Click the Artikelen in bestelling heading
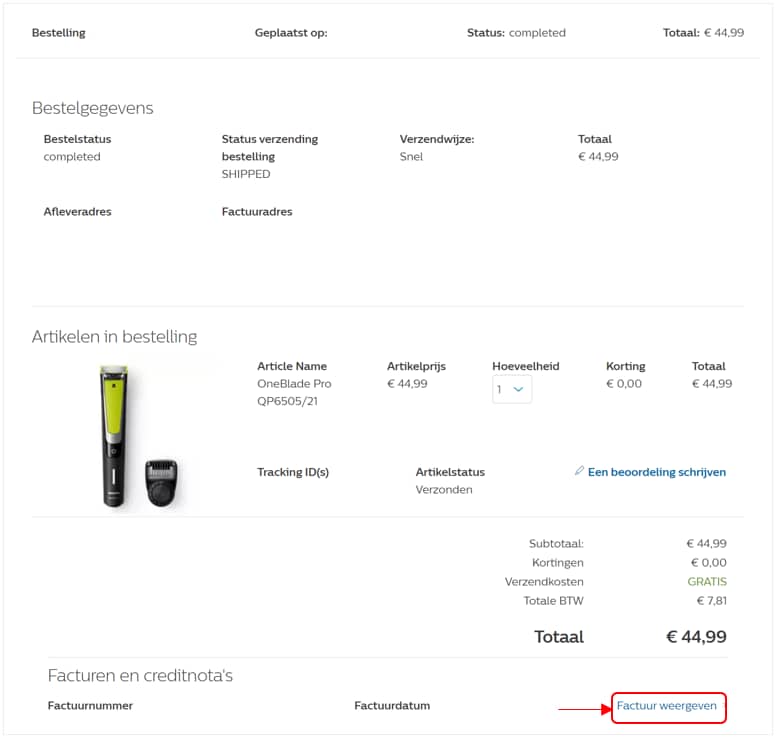776x738 pixels. [114, 337]
